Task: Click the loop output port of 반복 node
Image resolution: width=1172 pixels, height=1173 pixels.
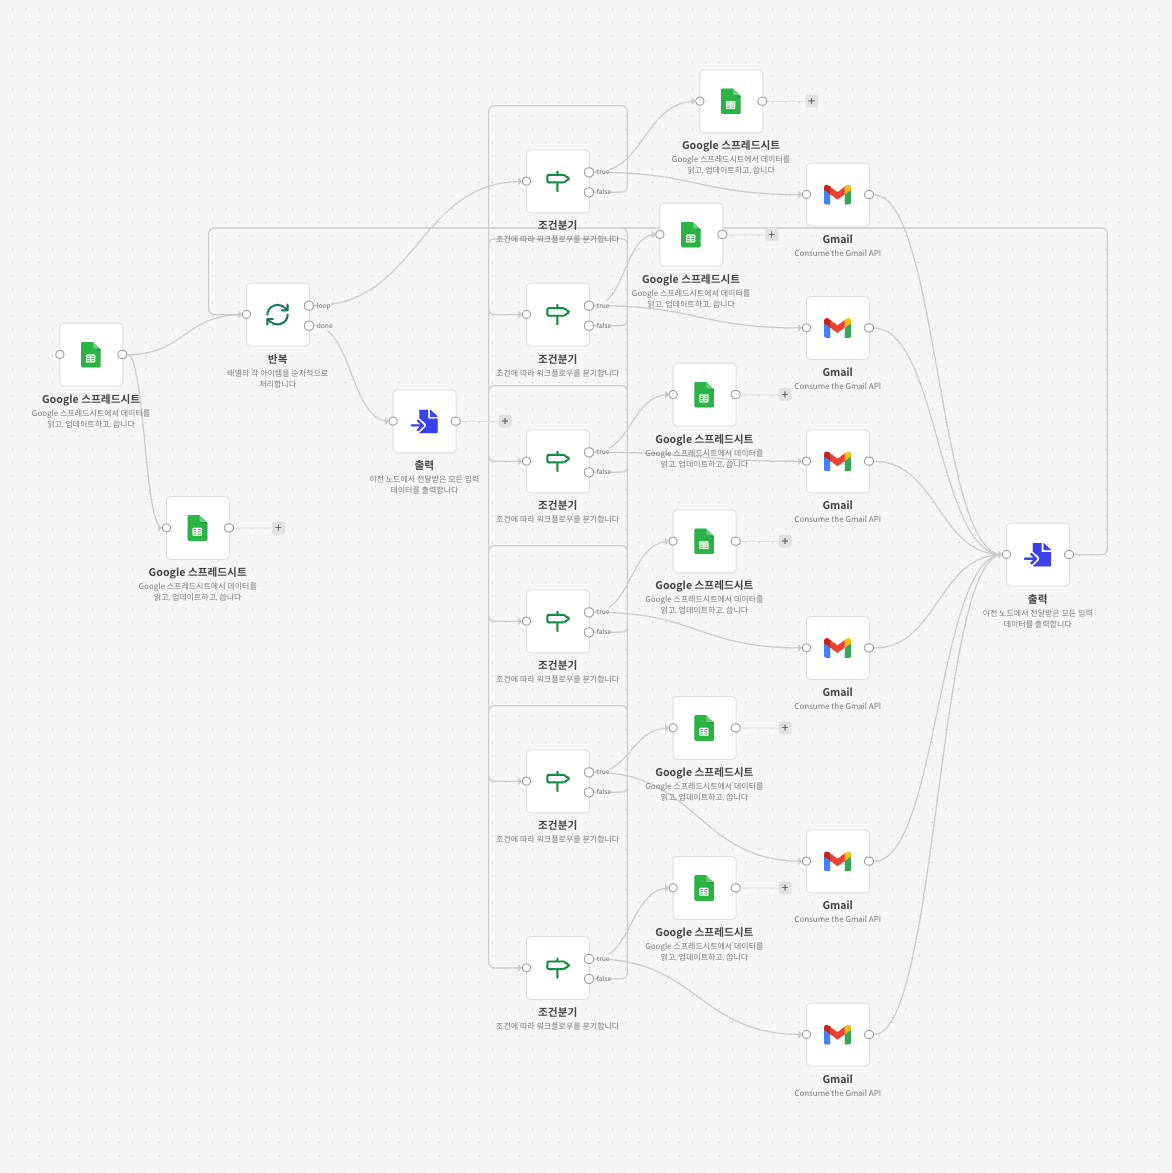Action: point(309,306)
